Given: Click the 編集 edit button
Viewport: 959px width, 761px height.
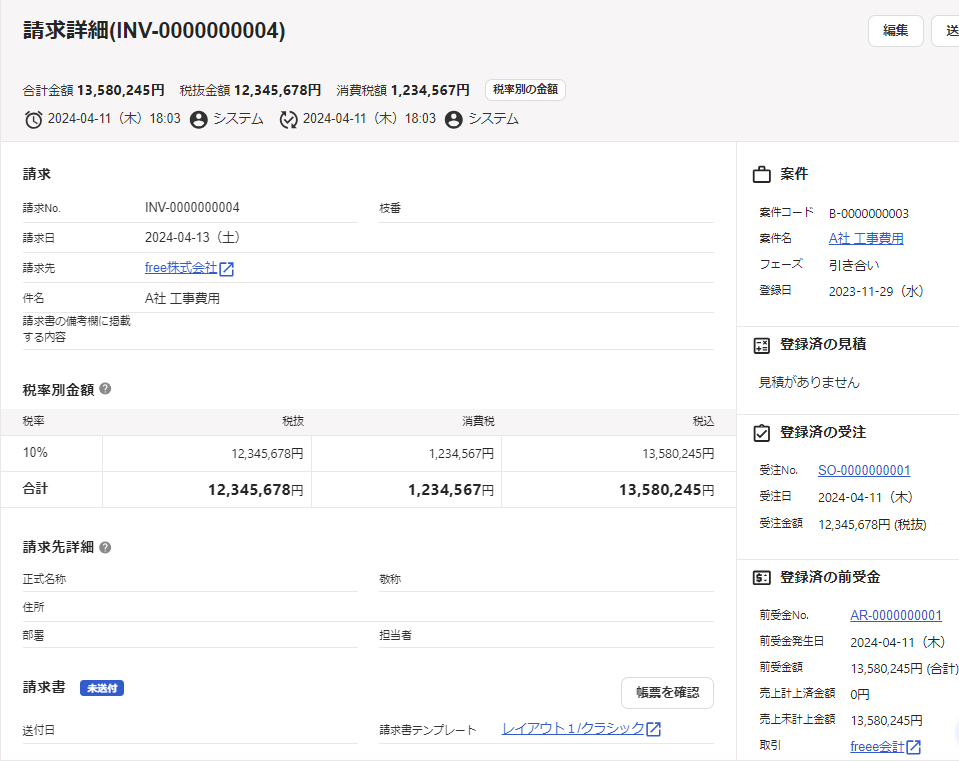Looking at the screenshot, I should click(895, 31).
